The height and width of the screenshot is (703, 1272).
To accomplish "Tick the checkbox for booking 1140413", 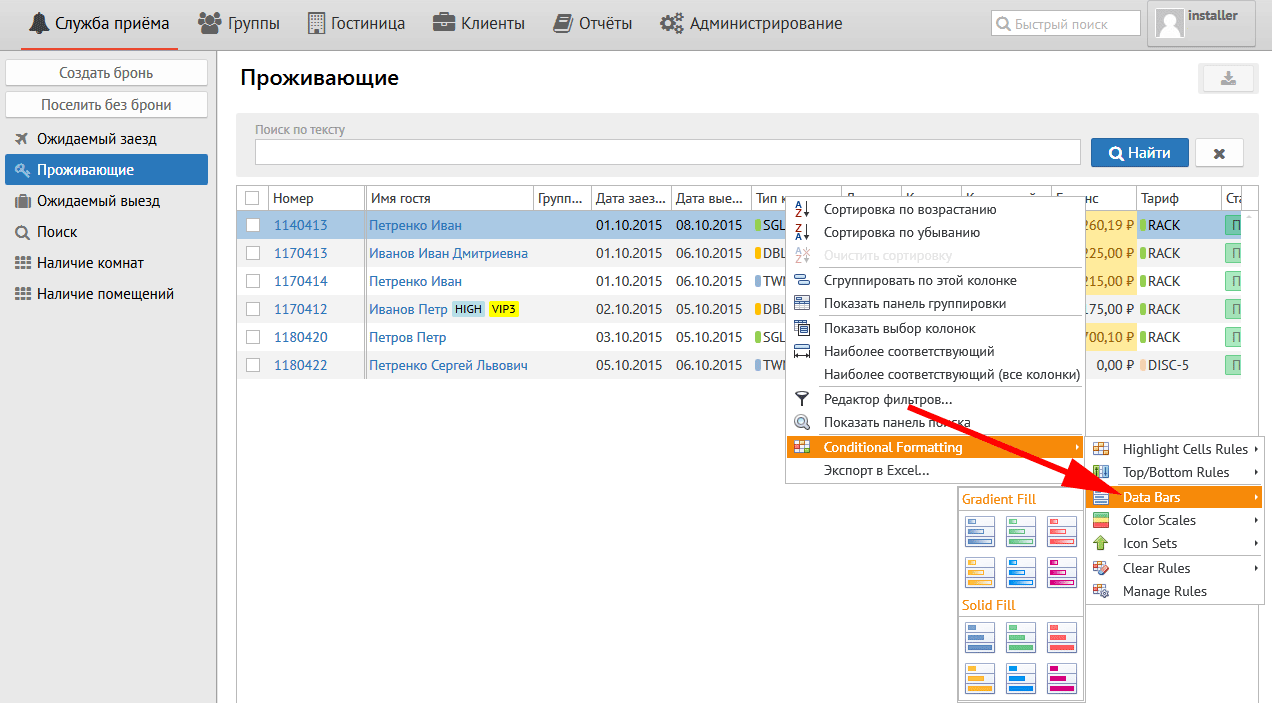I will [253, 225].
